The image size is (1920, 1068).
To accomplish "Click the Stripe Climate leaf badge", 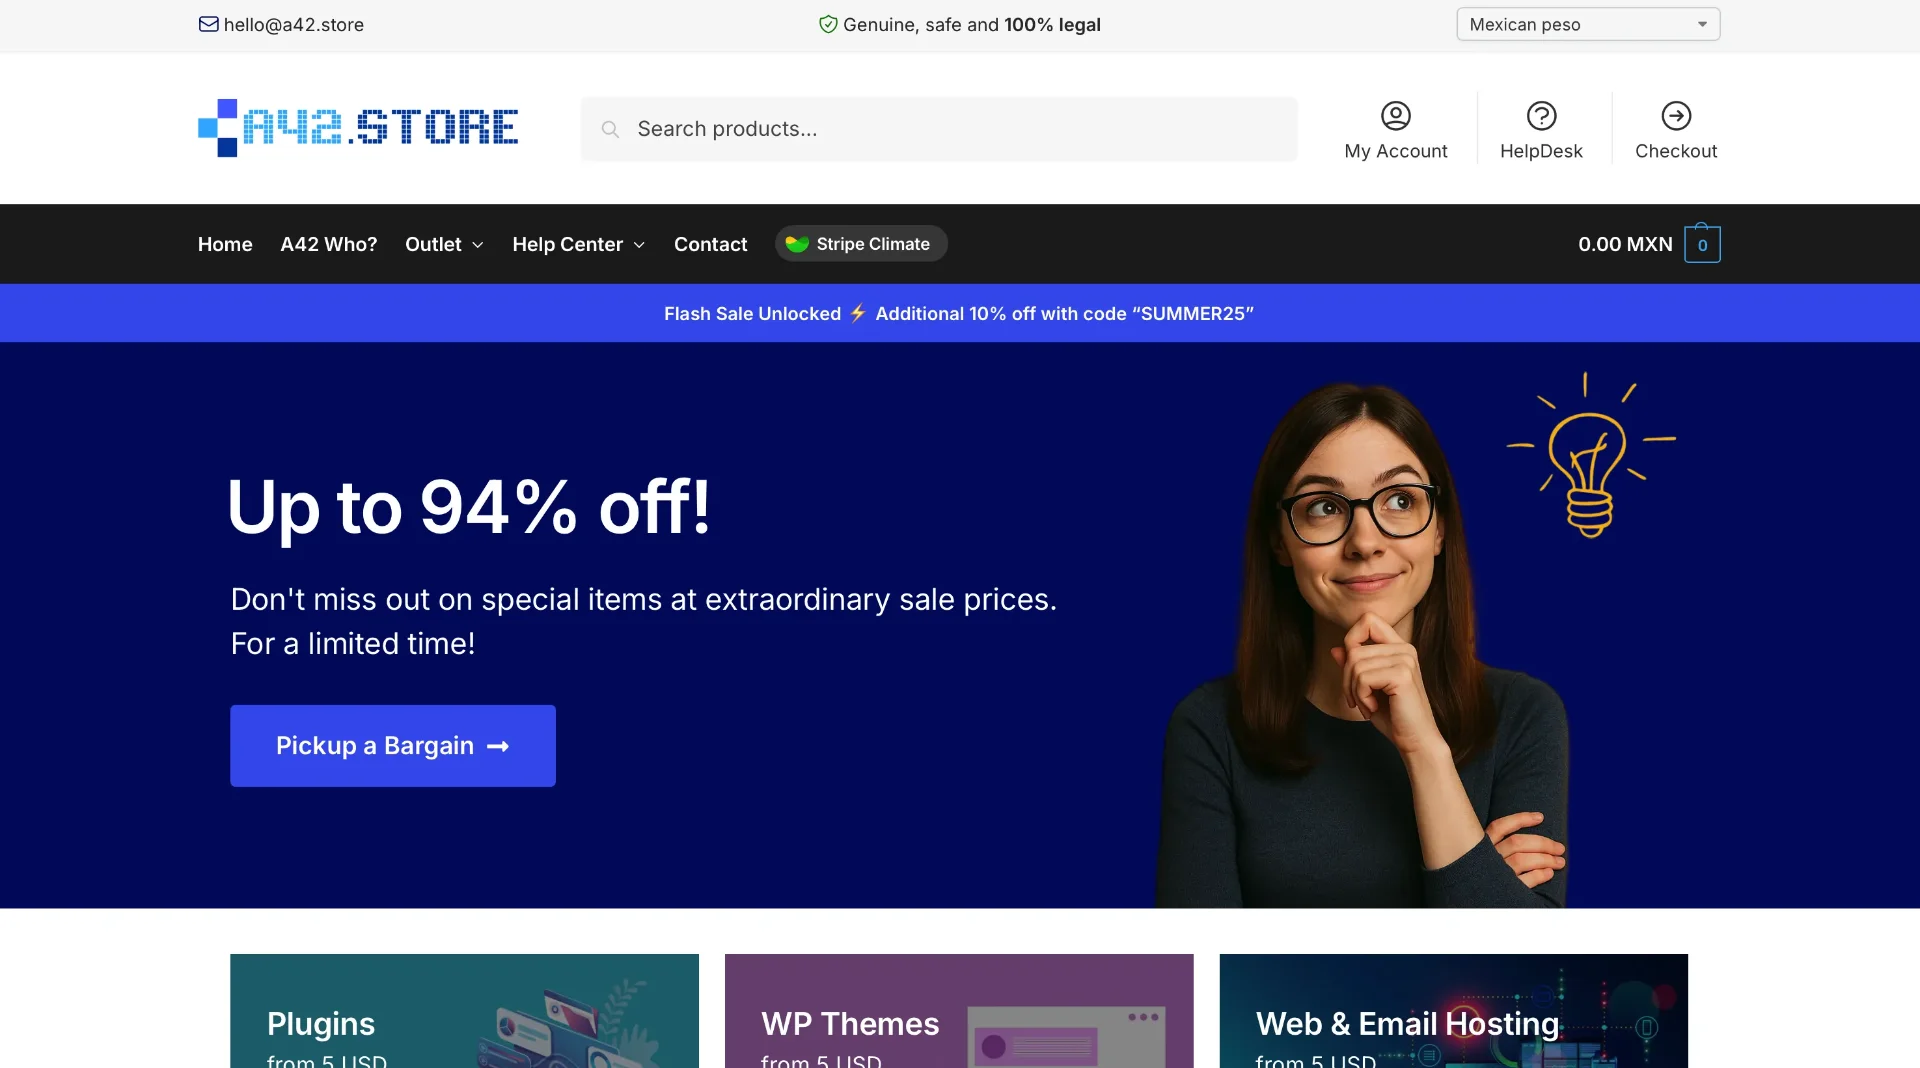I will coord(861,244).
